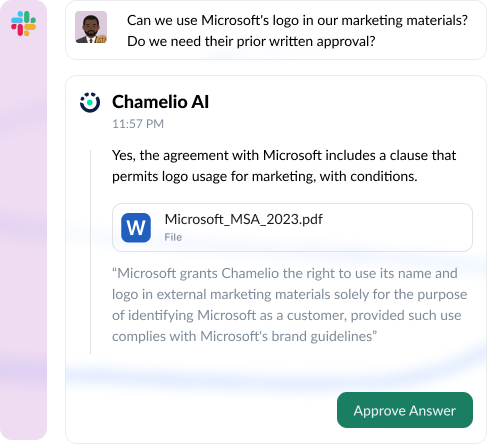Click the "of identifying Microsoft as a customer" line
487x444 pixels.
[287, 315]
